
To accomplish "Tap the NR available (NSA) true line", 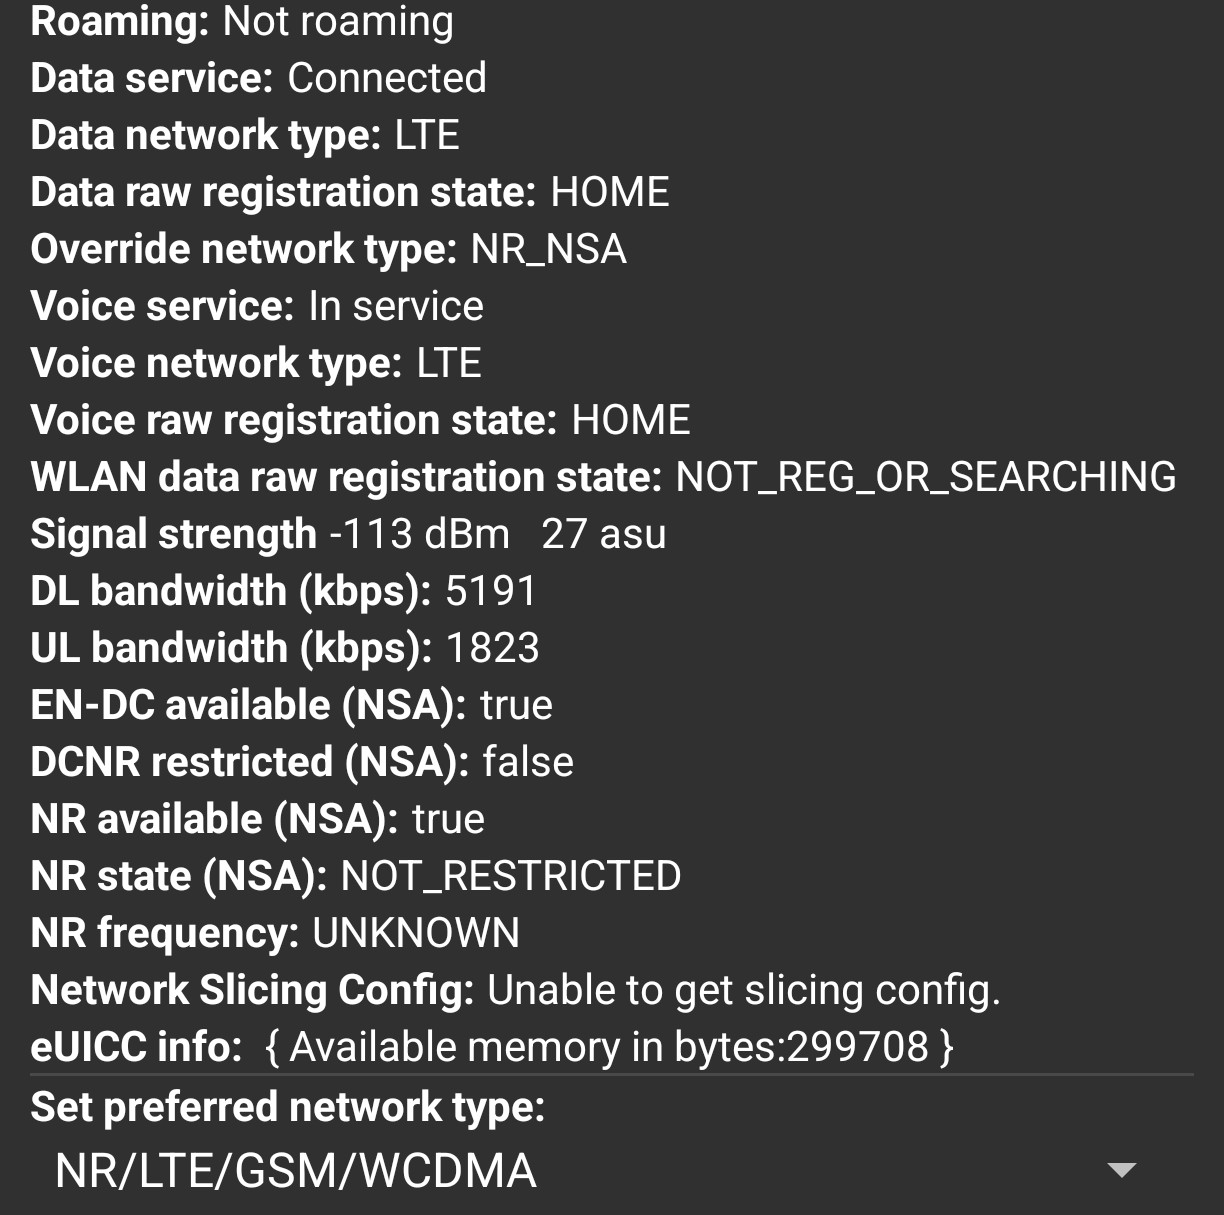I will click(257, 819).
